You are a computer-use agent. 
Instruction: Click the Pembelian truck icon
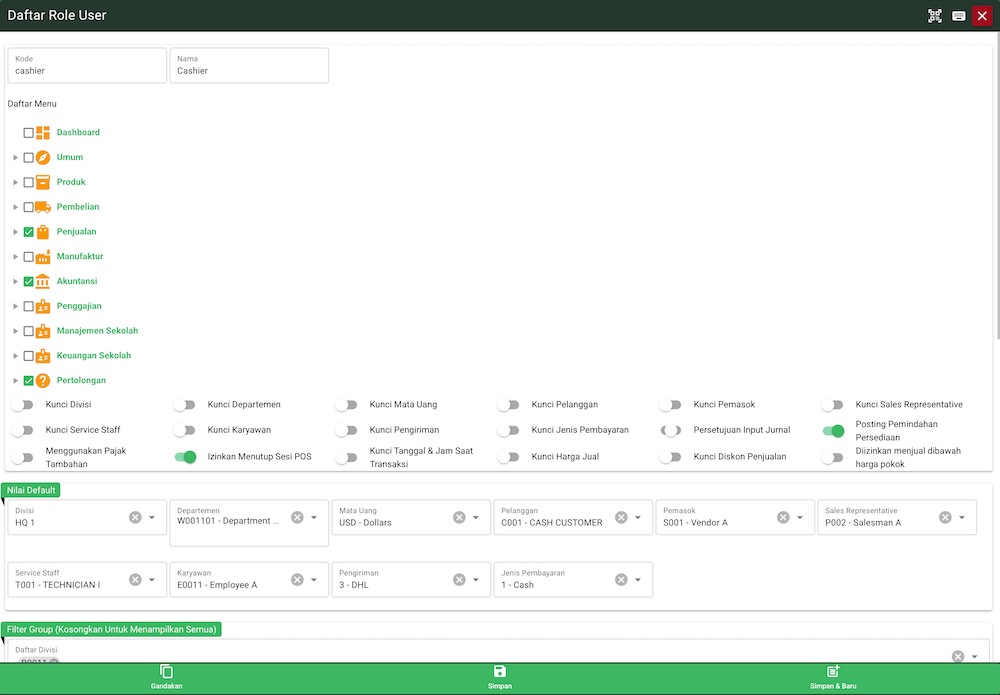click(41, 206)
